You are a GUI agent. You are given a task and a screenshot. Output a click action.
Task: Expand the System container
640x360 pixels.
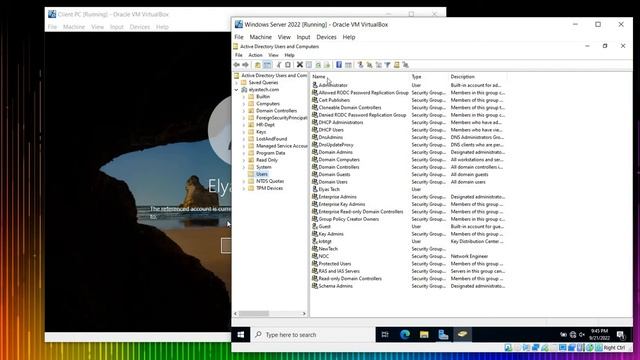tap(244, 167)
